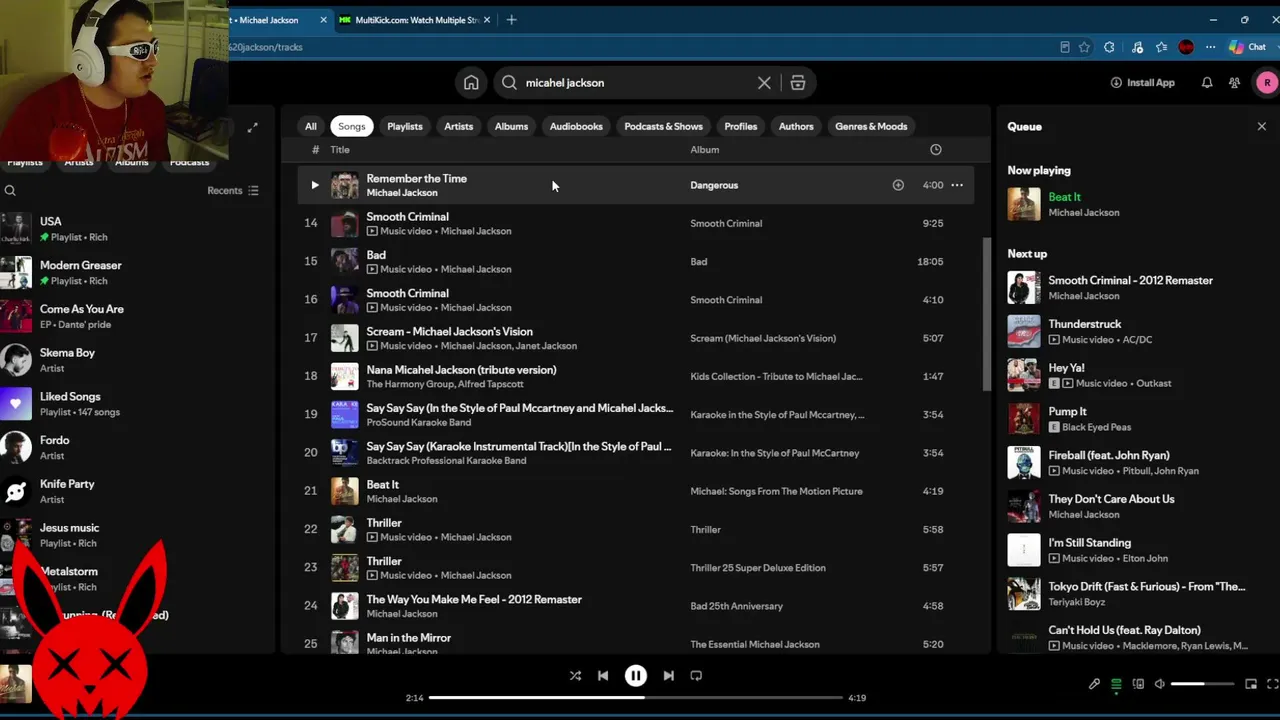Bookmark page with the star icon
This screenshot has width=1280, height=720.
1084,47
